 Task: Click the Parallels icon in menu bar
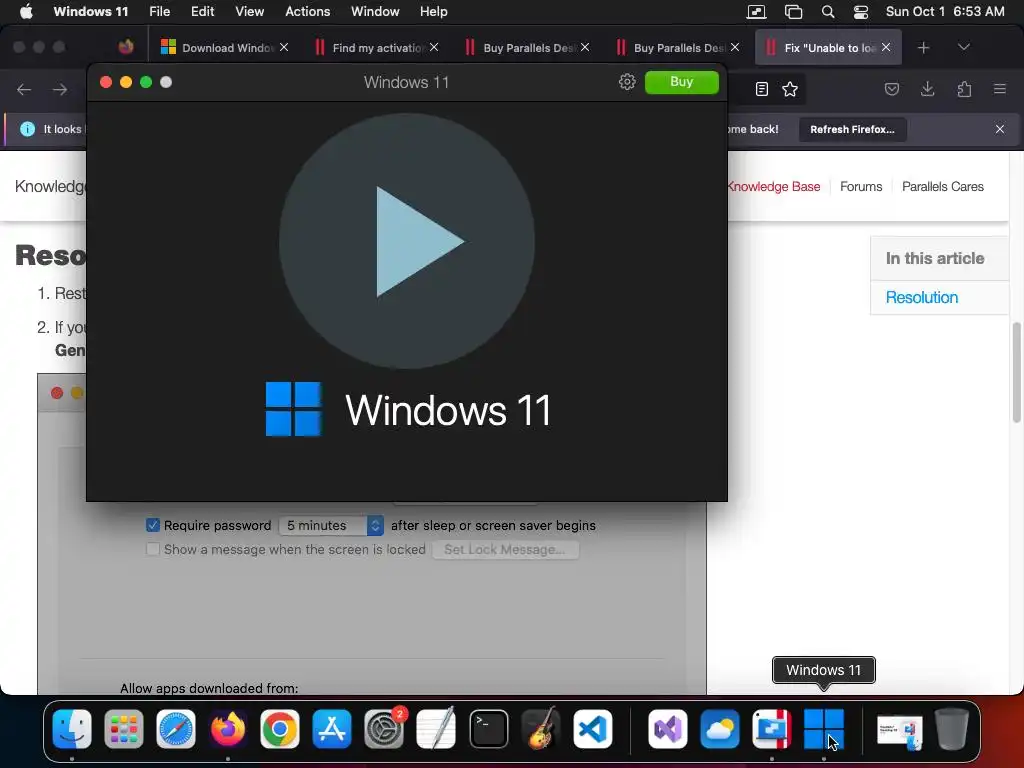click(x=756, y=11)
